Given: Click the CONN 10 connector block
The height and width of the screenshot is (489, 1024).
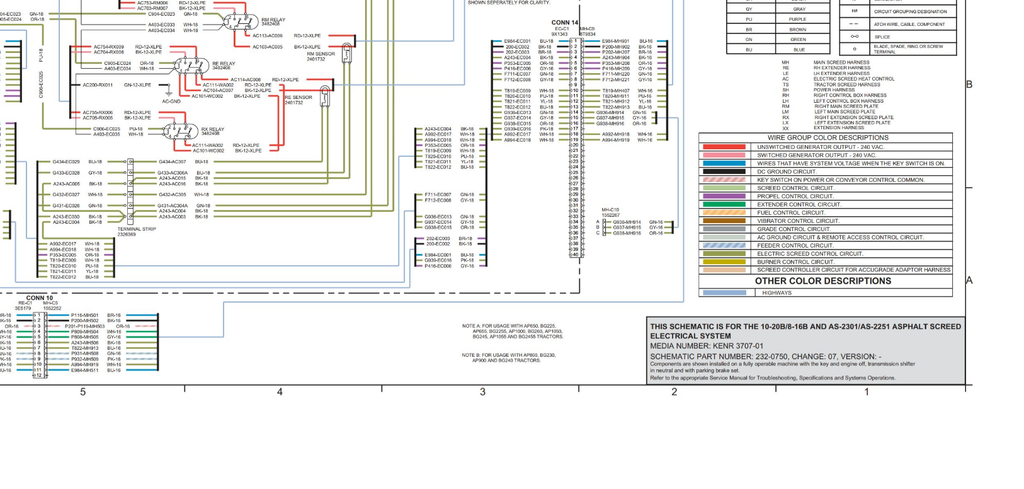Looking at the screenshot, I should pos(40,345).
